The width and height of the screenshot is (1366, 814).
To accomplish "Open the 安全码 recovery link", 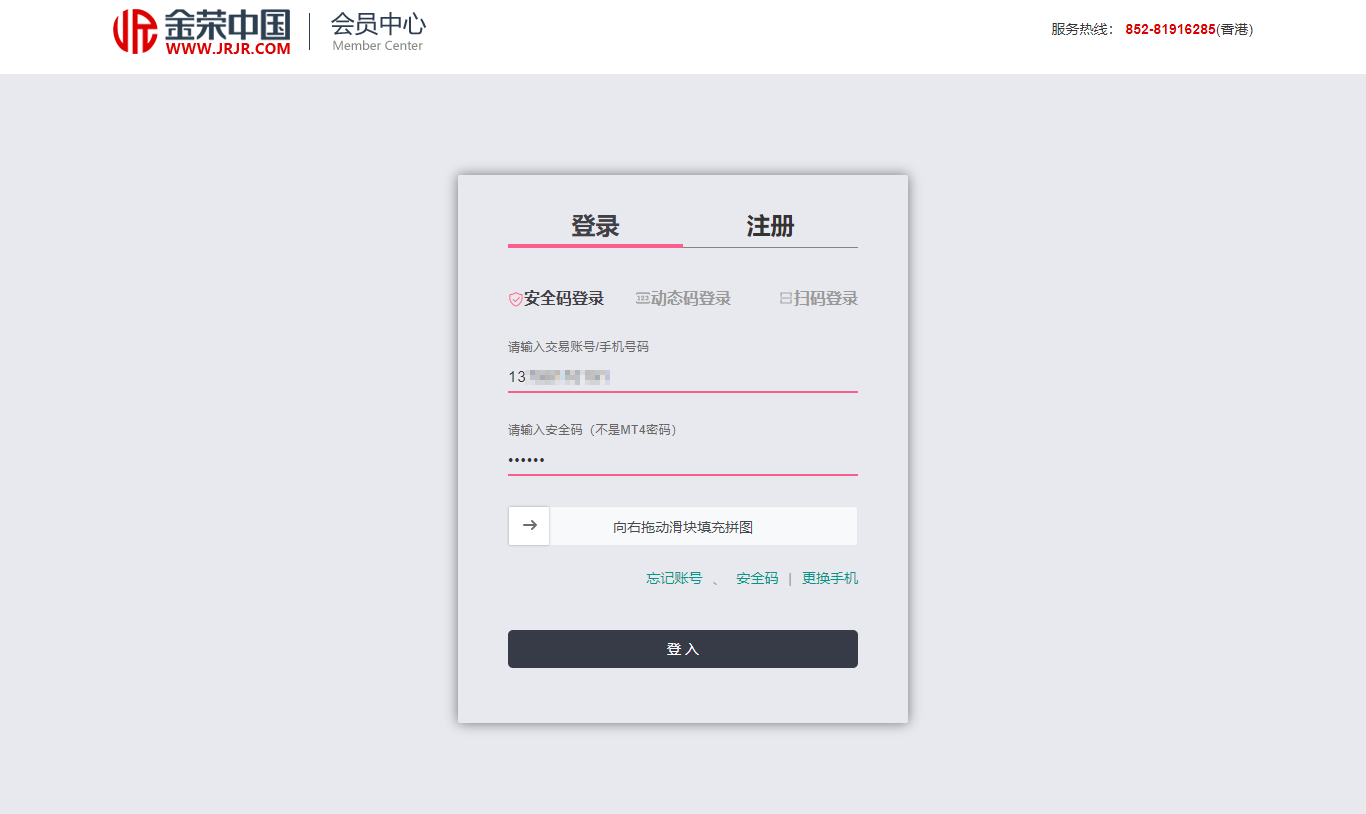I will [x=757, y=578].
